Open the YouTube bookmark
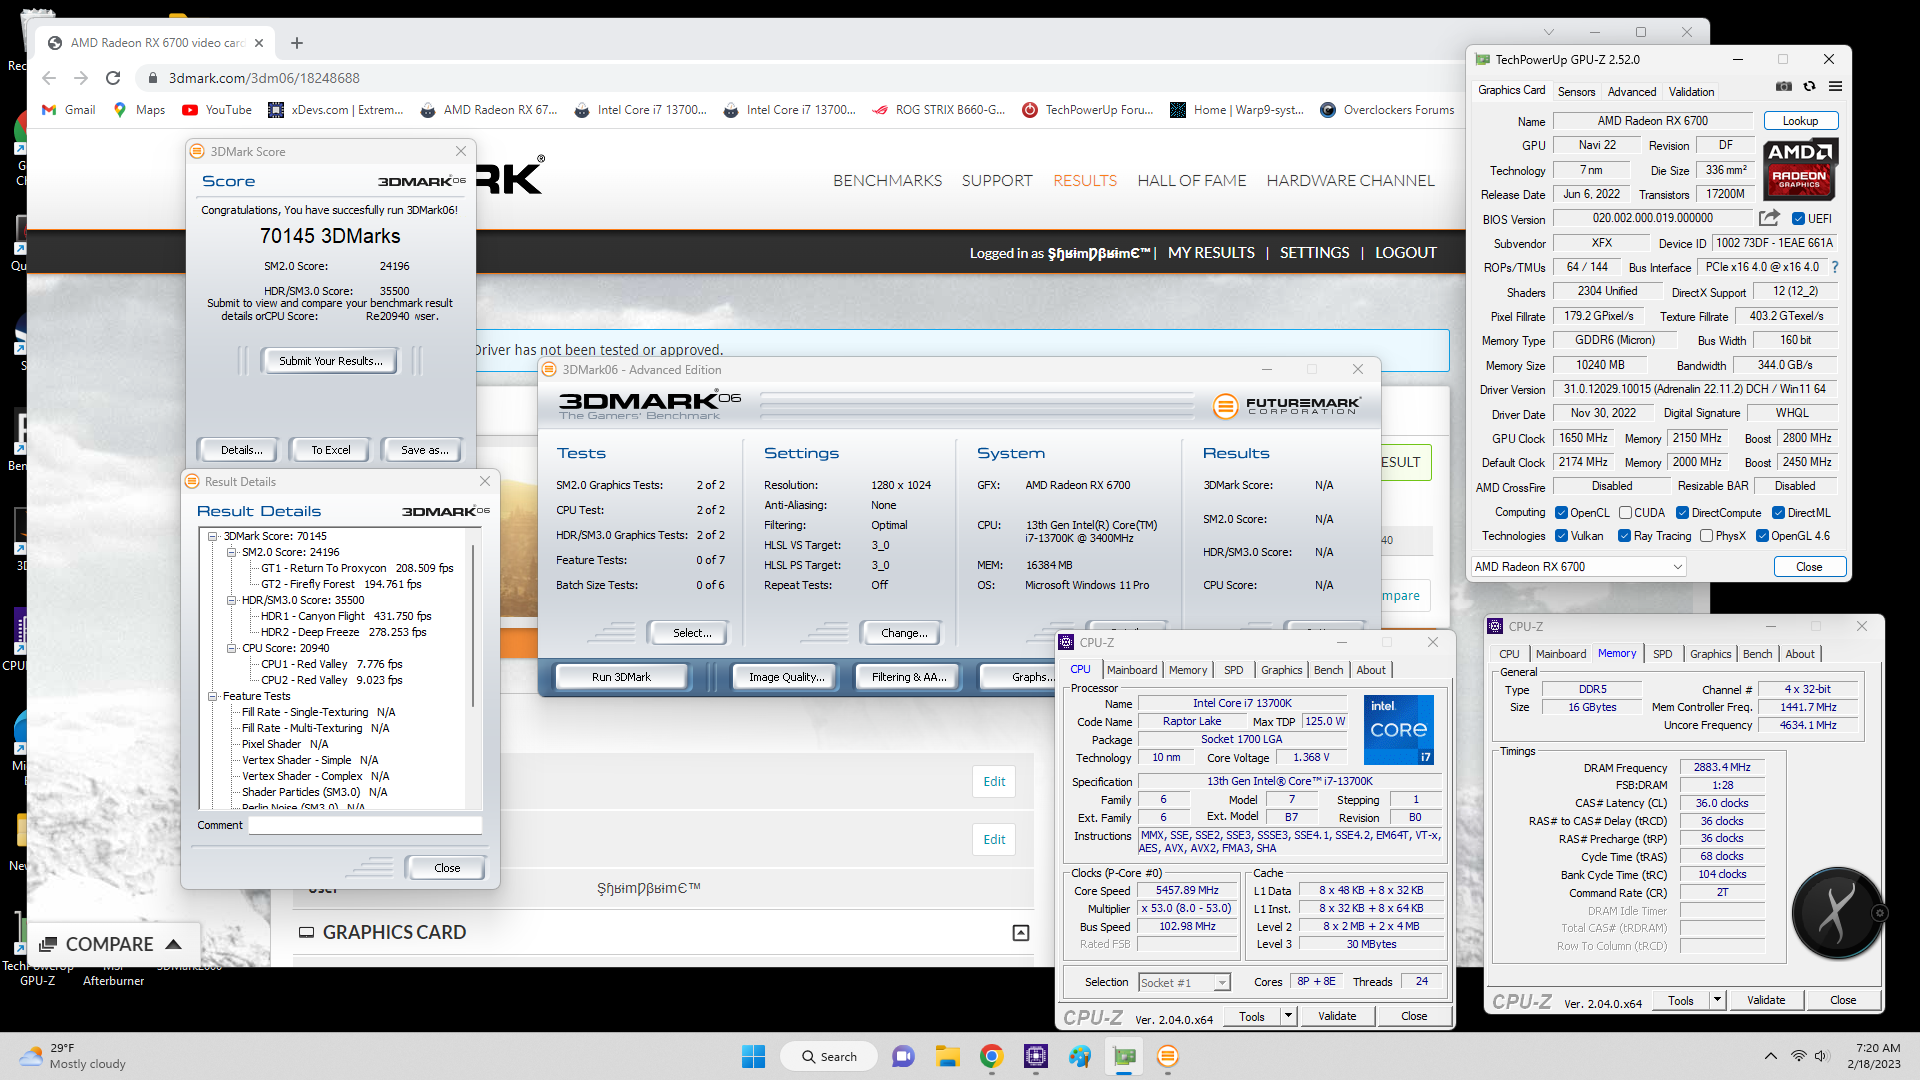The width and height of the screenshot is (1920, 1080). (217, 110)
